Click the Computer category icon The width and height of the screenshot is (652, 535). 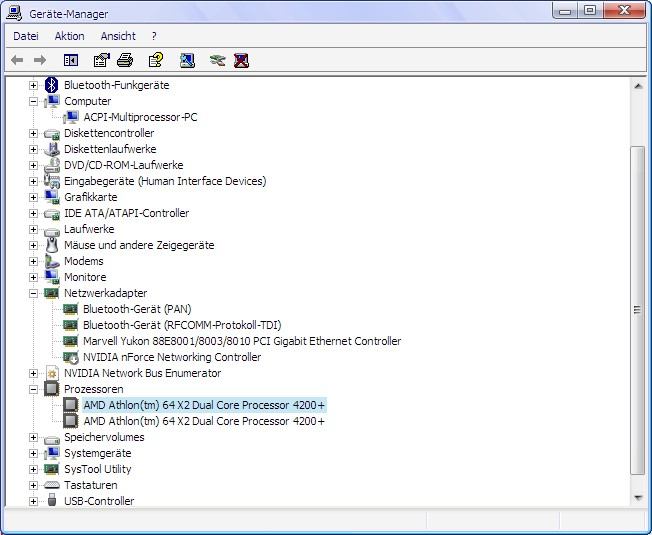(x=52, y=101)
